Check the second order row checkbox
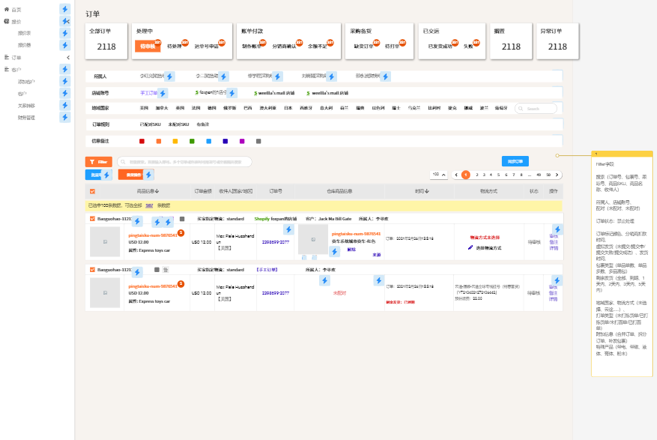Viewport: 657px width, 440px height. point(91,270)
